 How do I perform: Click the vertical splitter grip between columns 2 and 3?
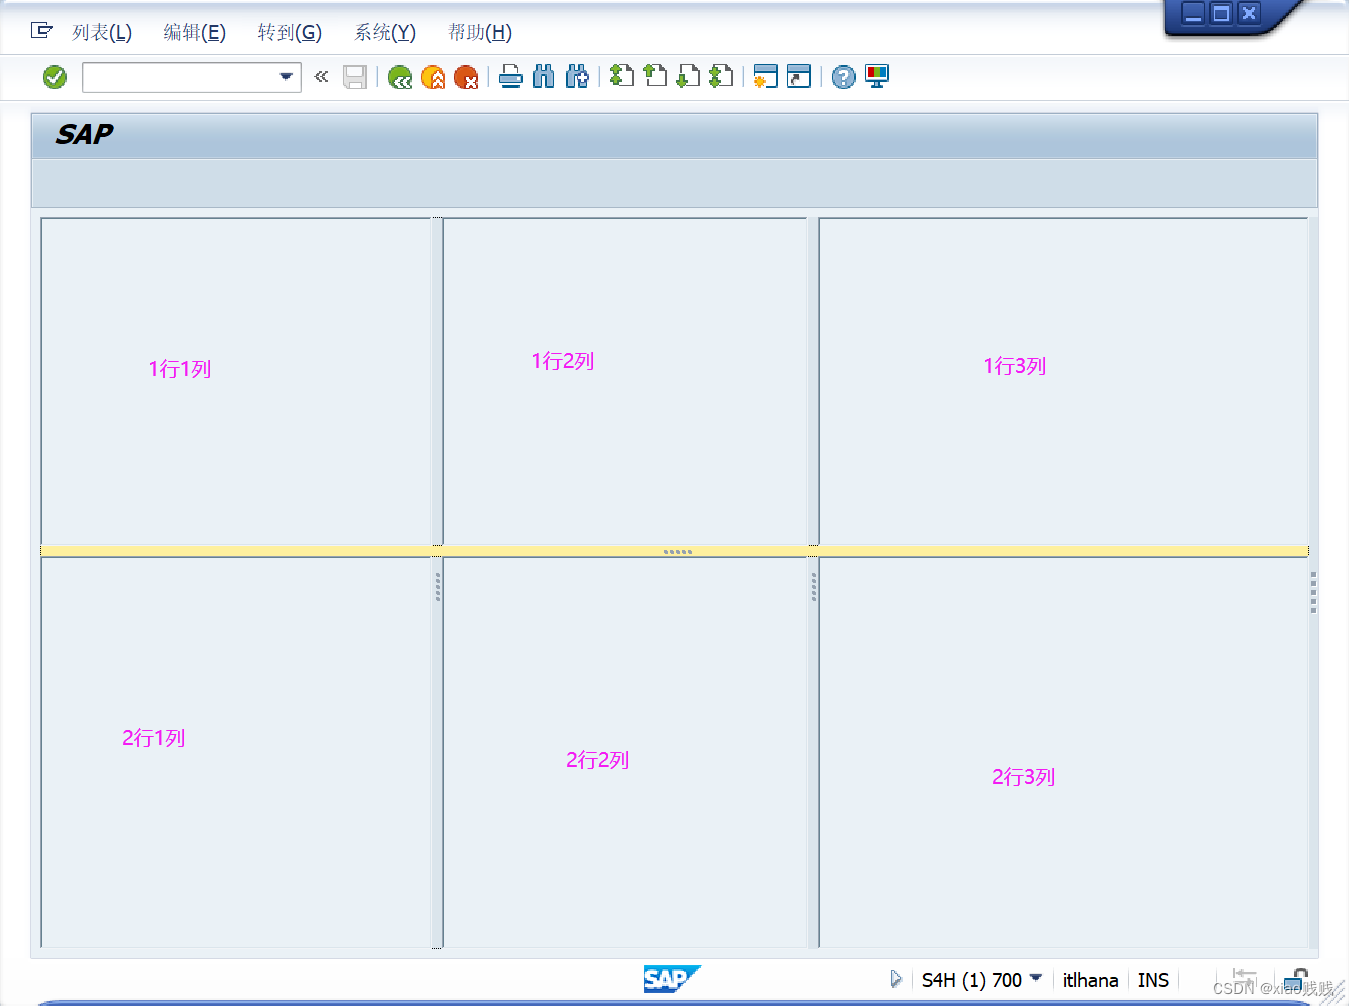[814, 587]
